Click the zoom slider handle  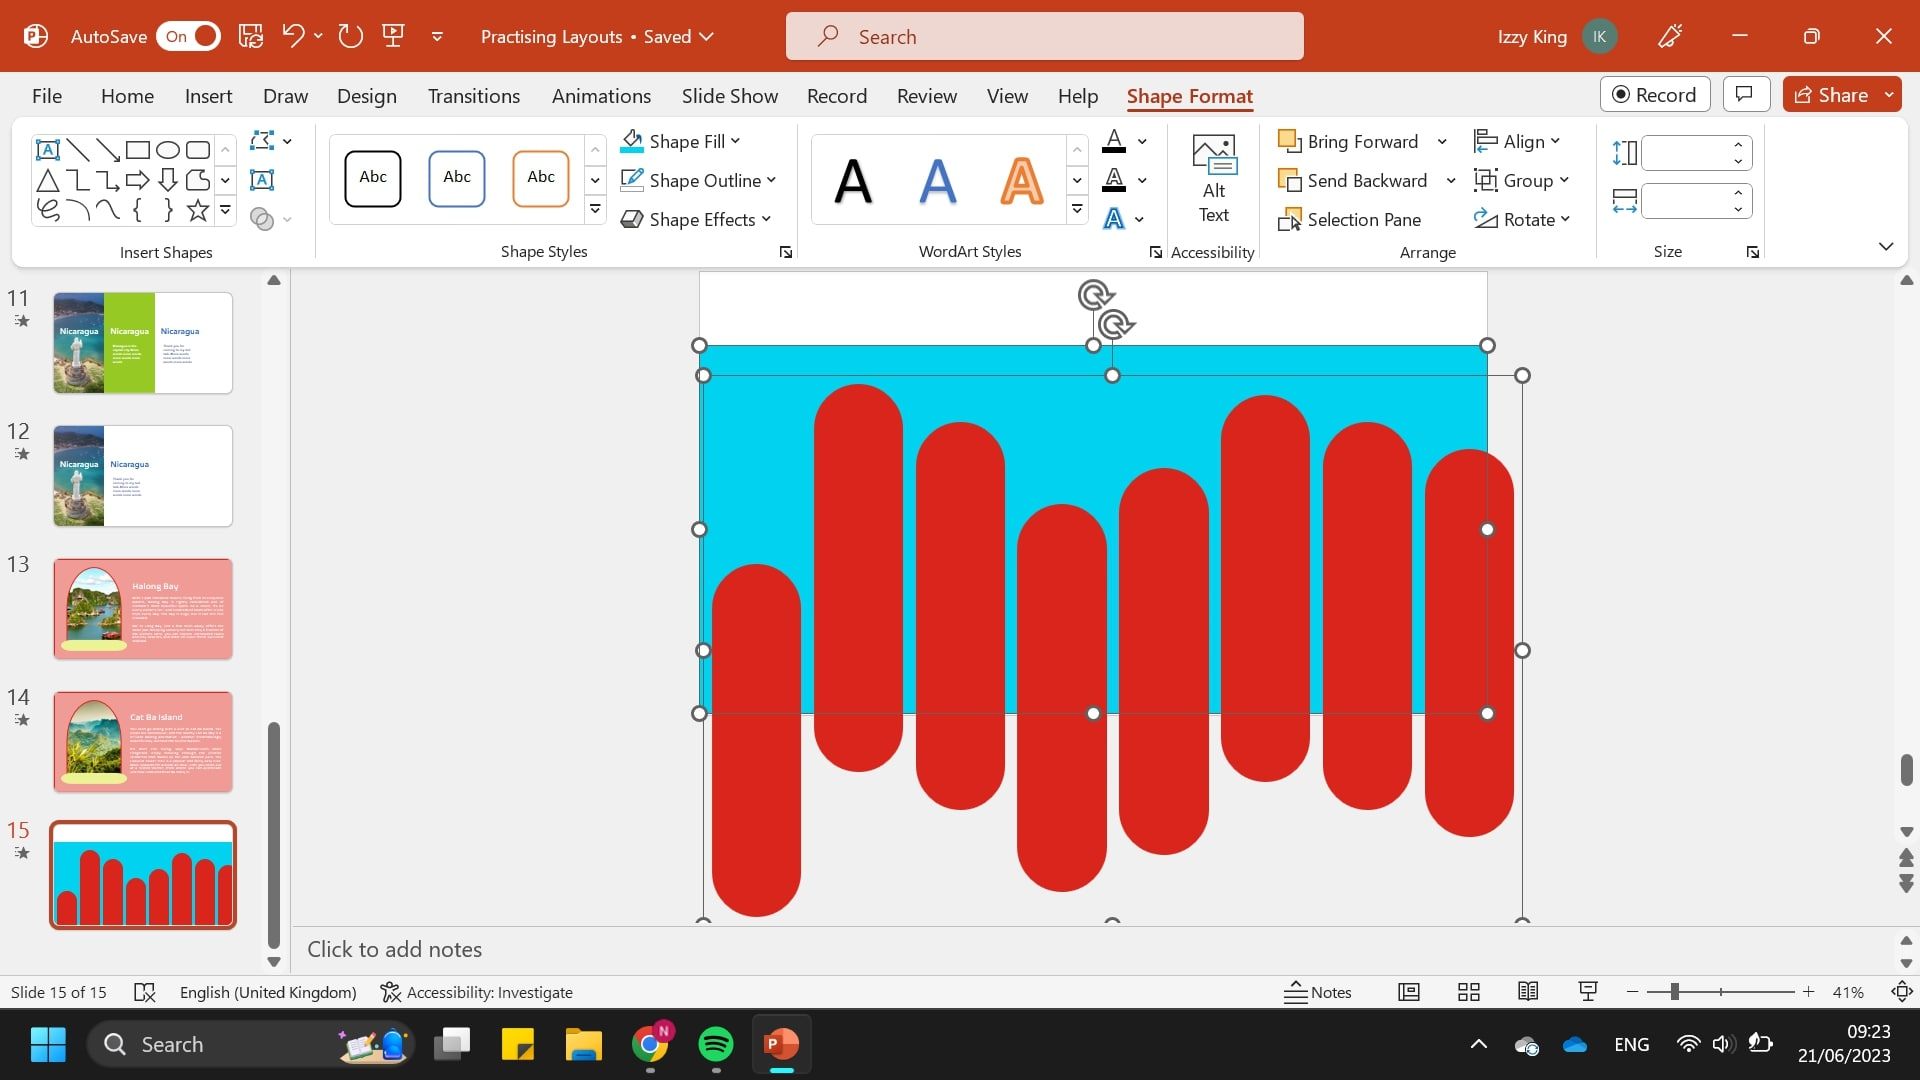1674,992
